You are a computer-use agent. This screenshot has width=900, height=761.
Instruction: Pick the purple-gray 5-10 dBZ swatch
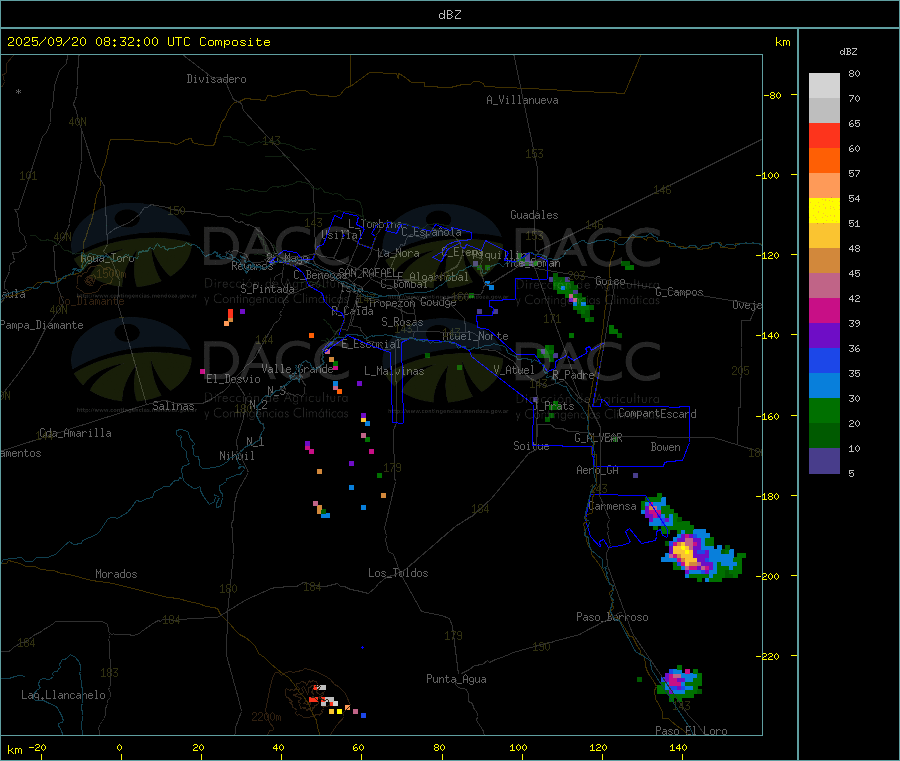[x=824, y=461]
